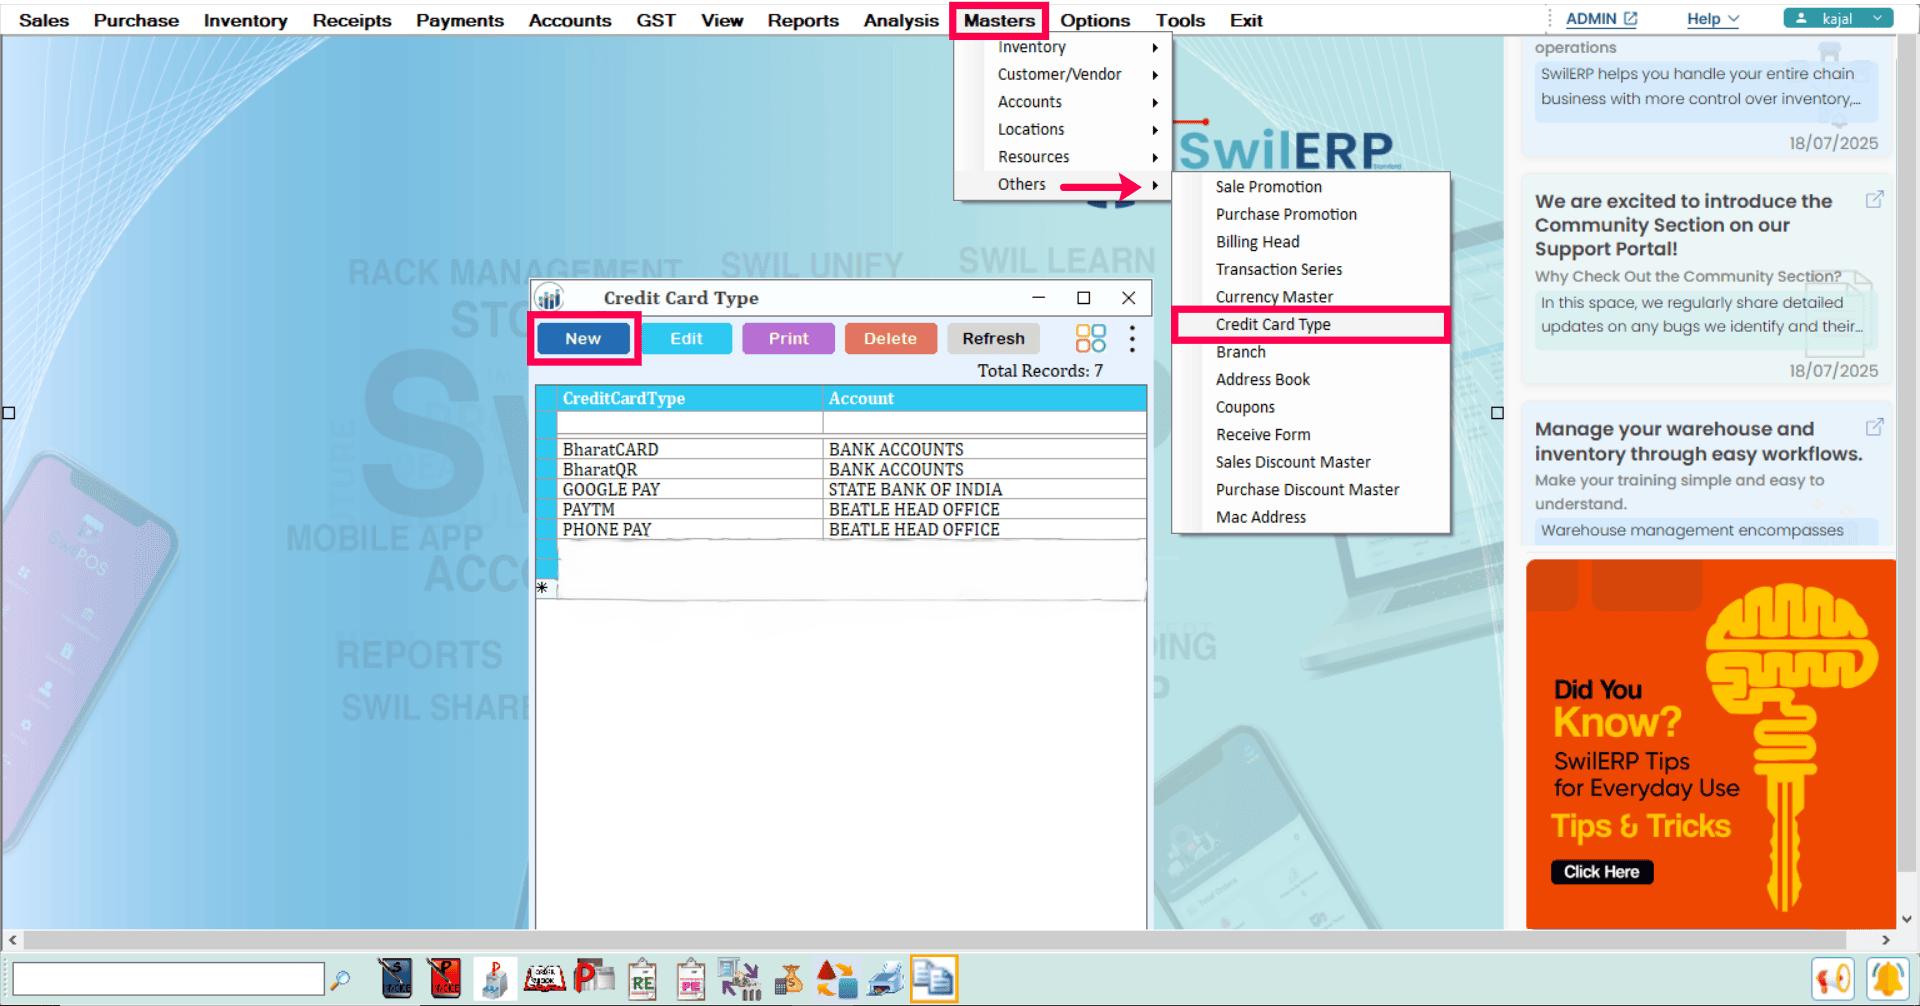The image size is (1920, 1006).
Task: Choose Currency Master menu entry
Action: coord(1311,297)
